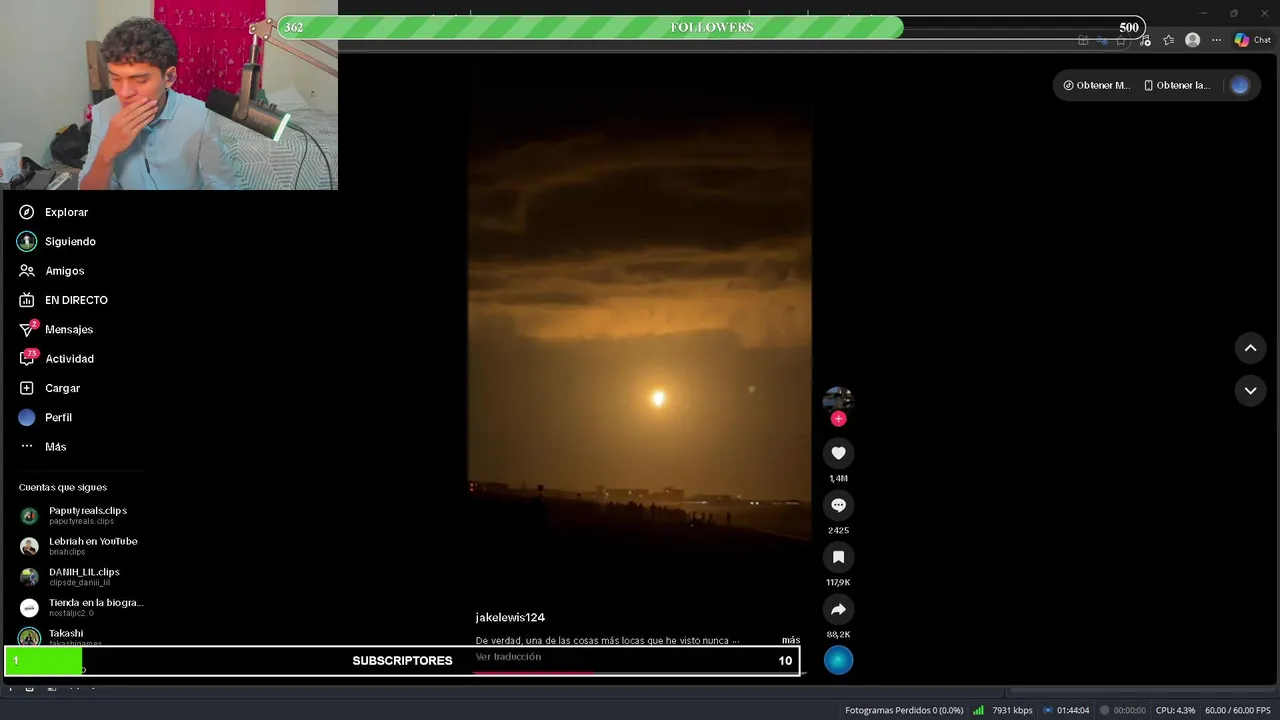The image size is (1280, 720).
Task: Click Ver traducción link
Action: click(508, 657)
